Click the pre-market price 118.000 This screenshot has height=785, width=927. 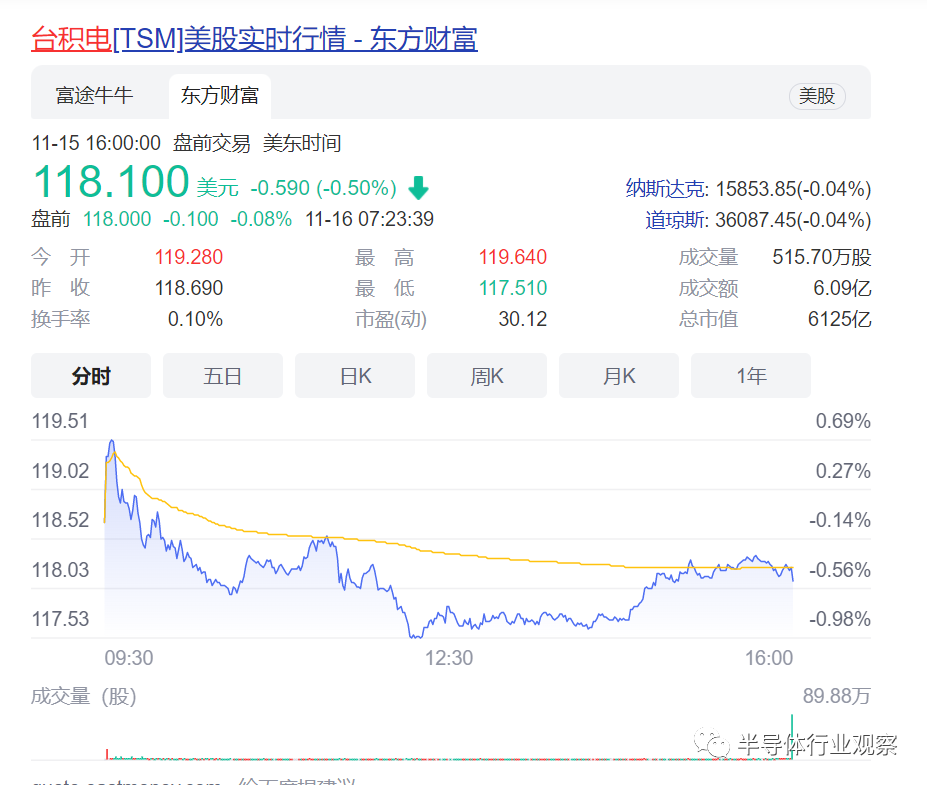[x=117, y=219]
